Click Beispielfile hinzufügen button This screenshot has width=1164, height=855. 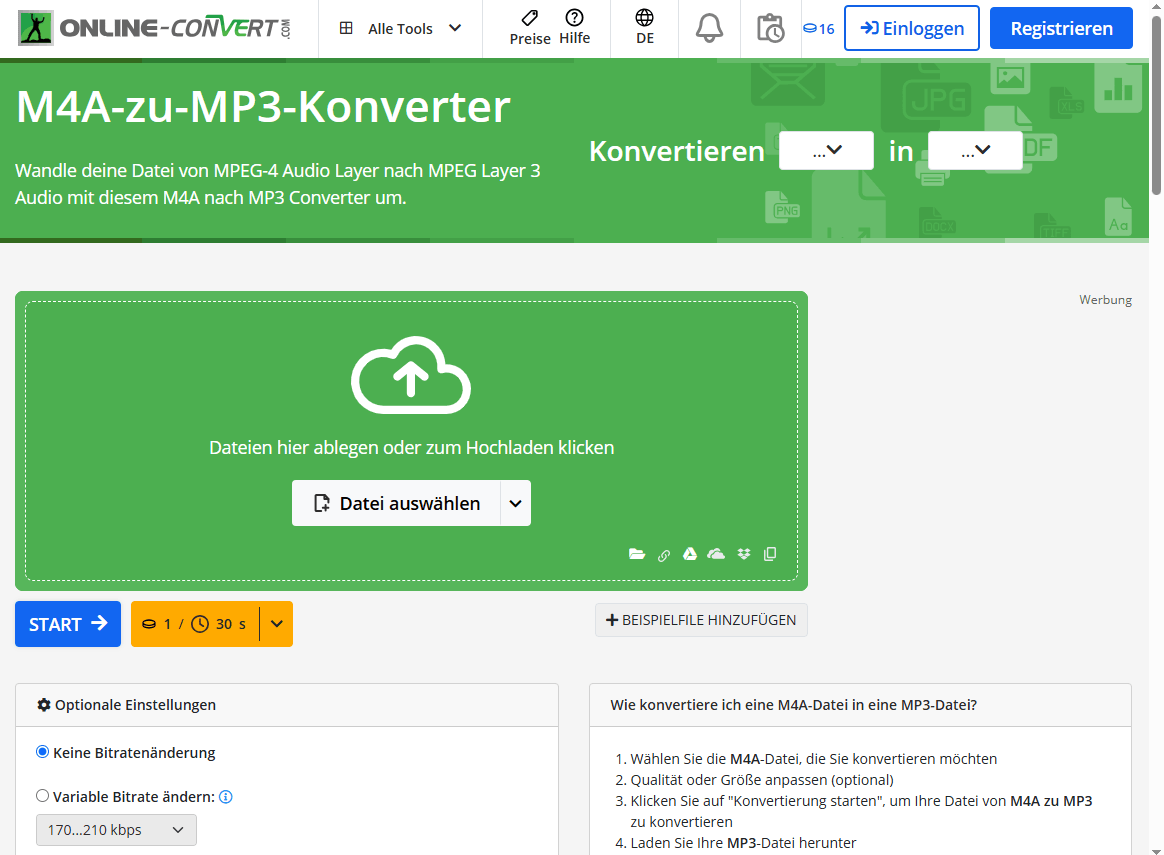tap(701, 620)
